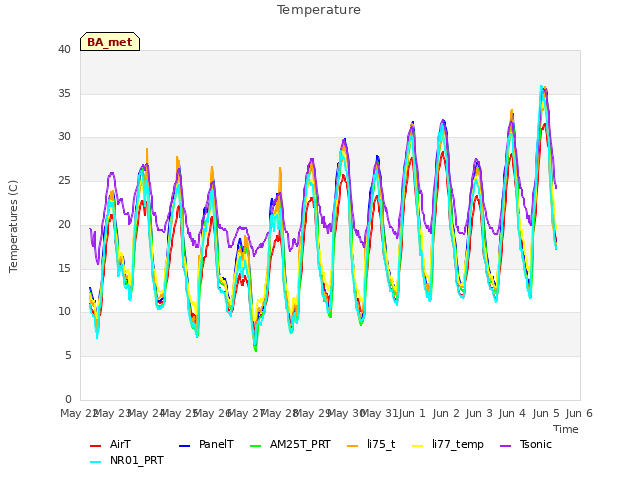
Task: Click the 30 y-axis tick label
Action: click(64, 137)
